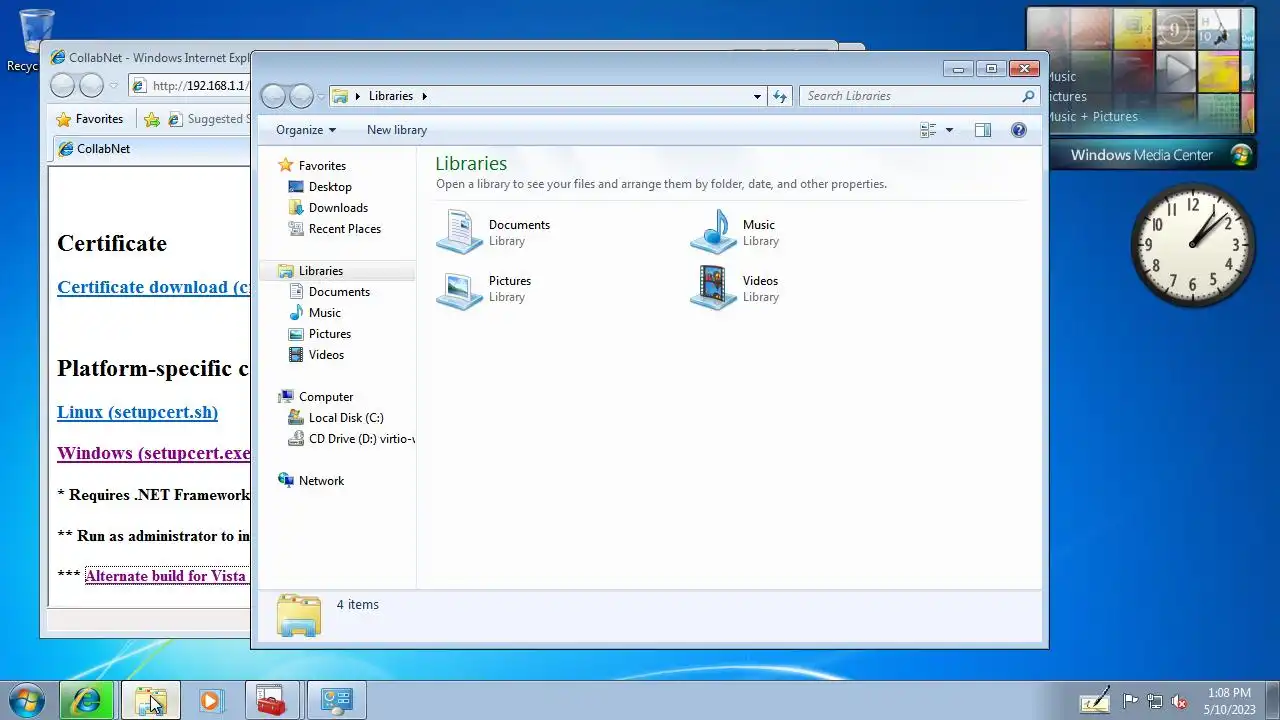Screen dimensions: 1280x720
Task: Open Alternate build for Vista link
Action: pyautogui.click(x=167, y=576)
